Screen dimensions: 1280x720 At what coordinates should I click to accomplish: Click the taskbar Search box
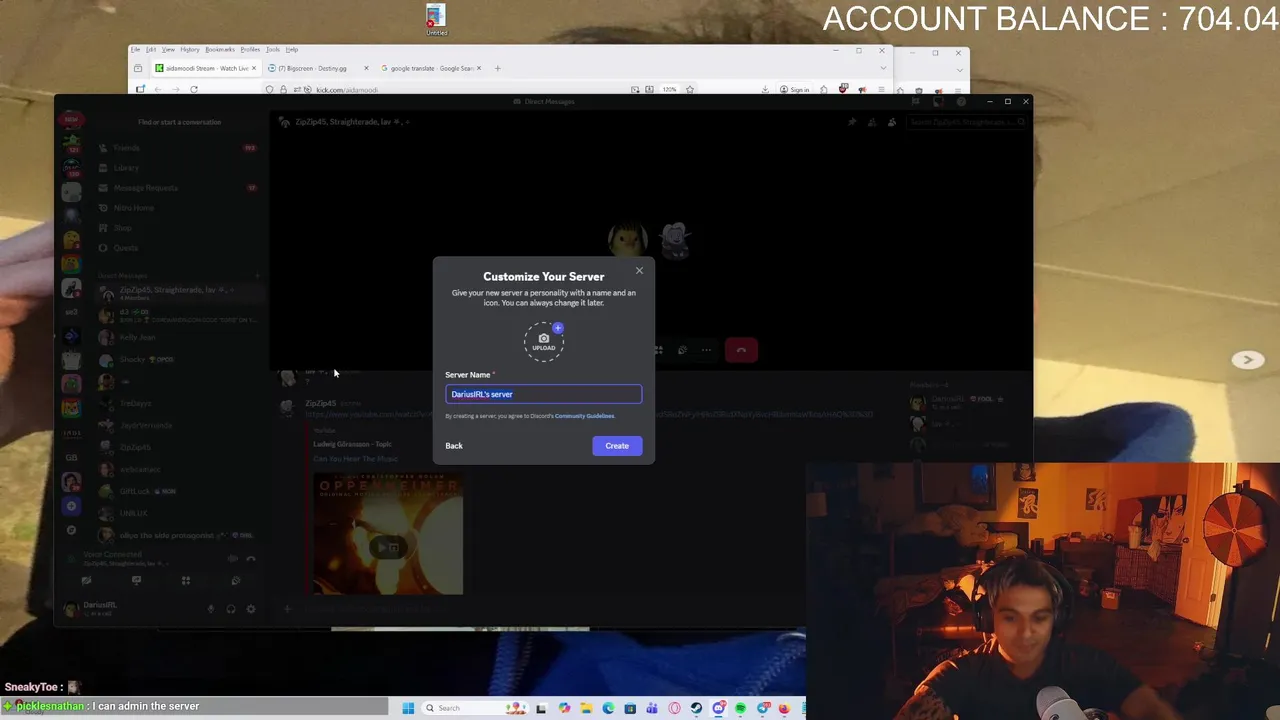coord(475,708)
